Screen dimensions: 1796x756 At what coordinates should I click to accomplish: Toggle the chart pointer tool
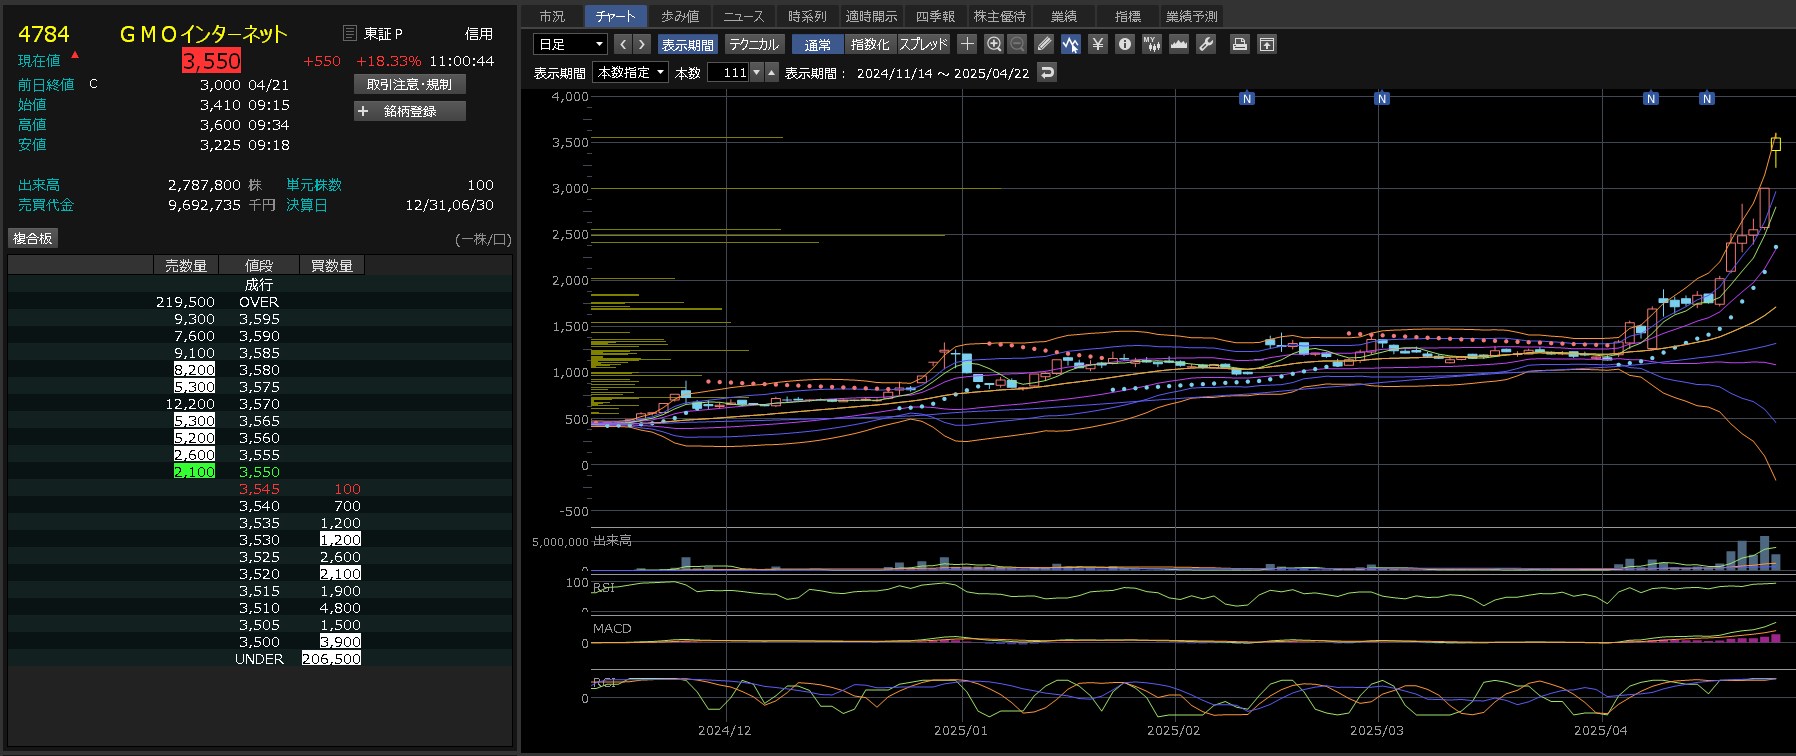(1071, 44)
